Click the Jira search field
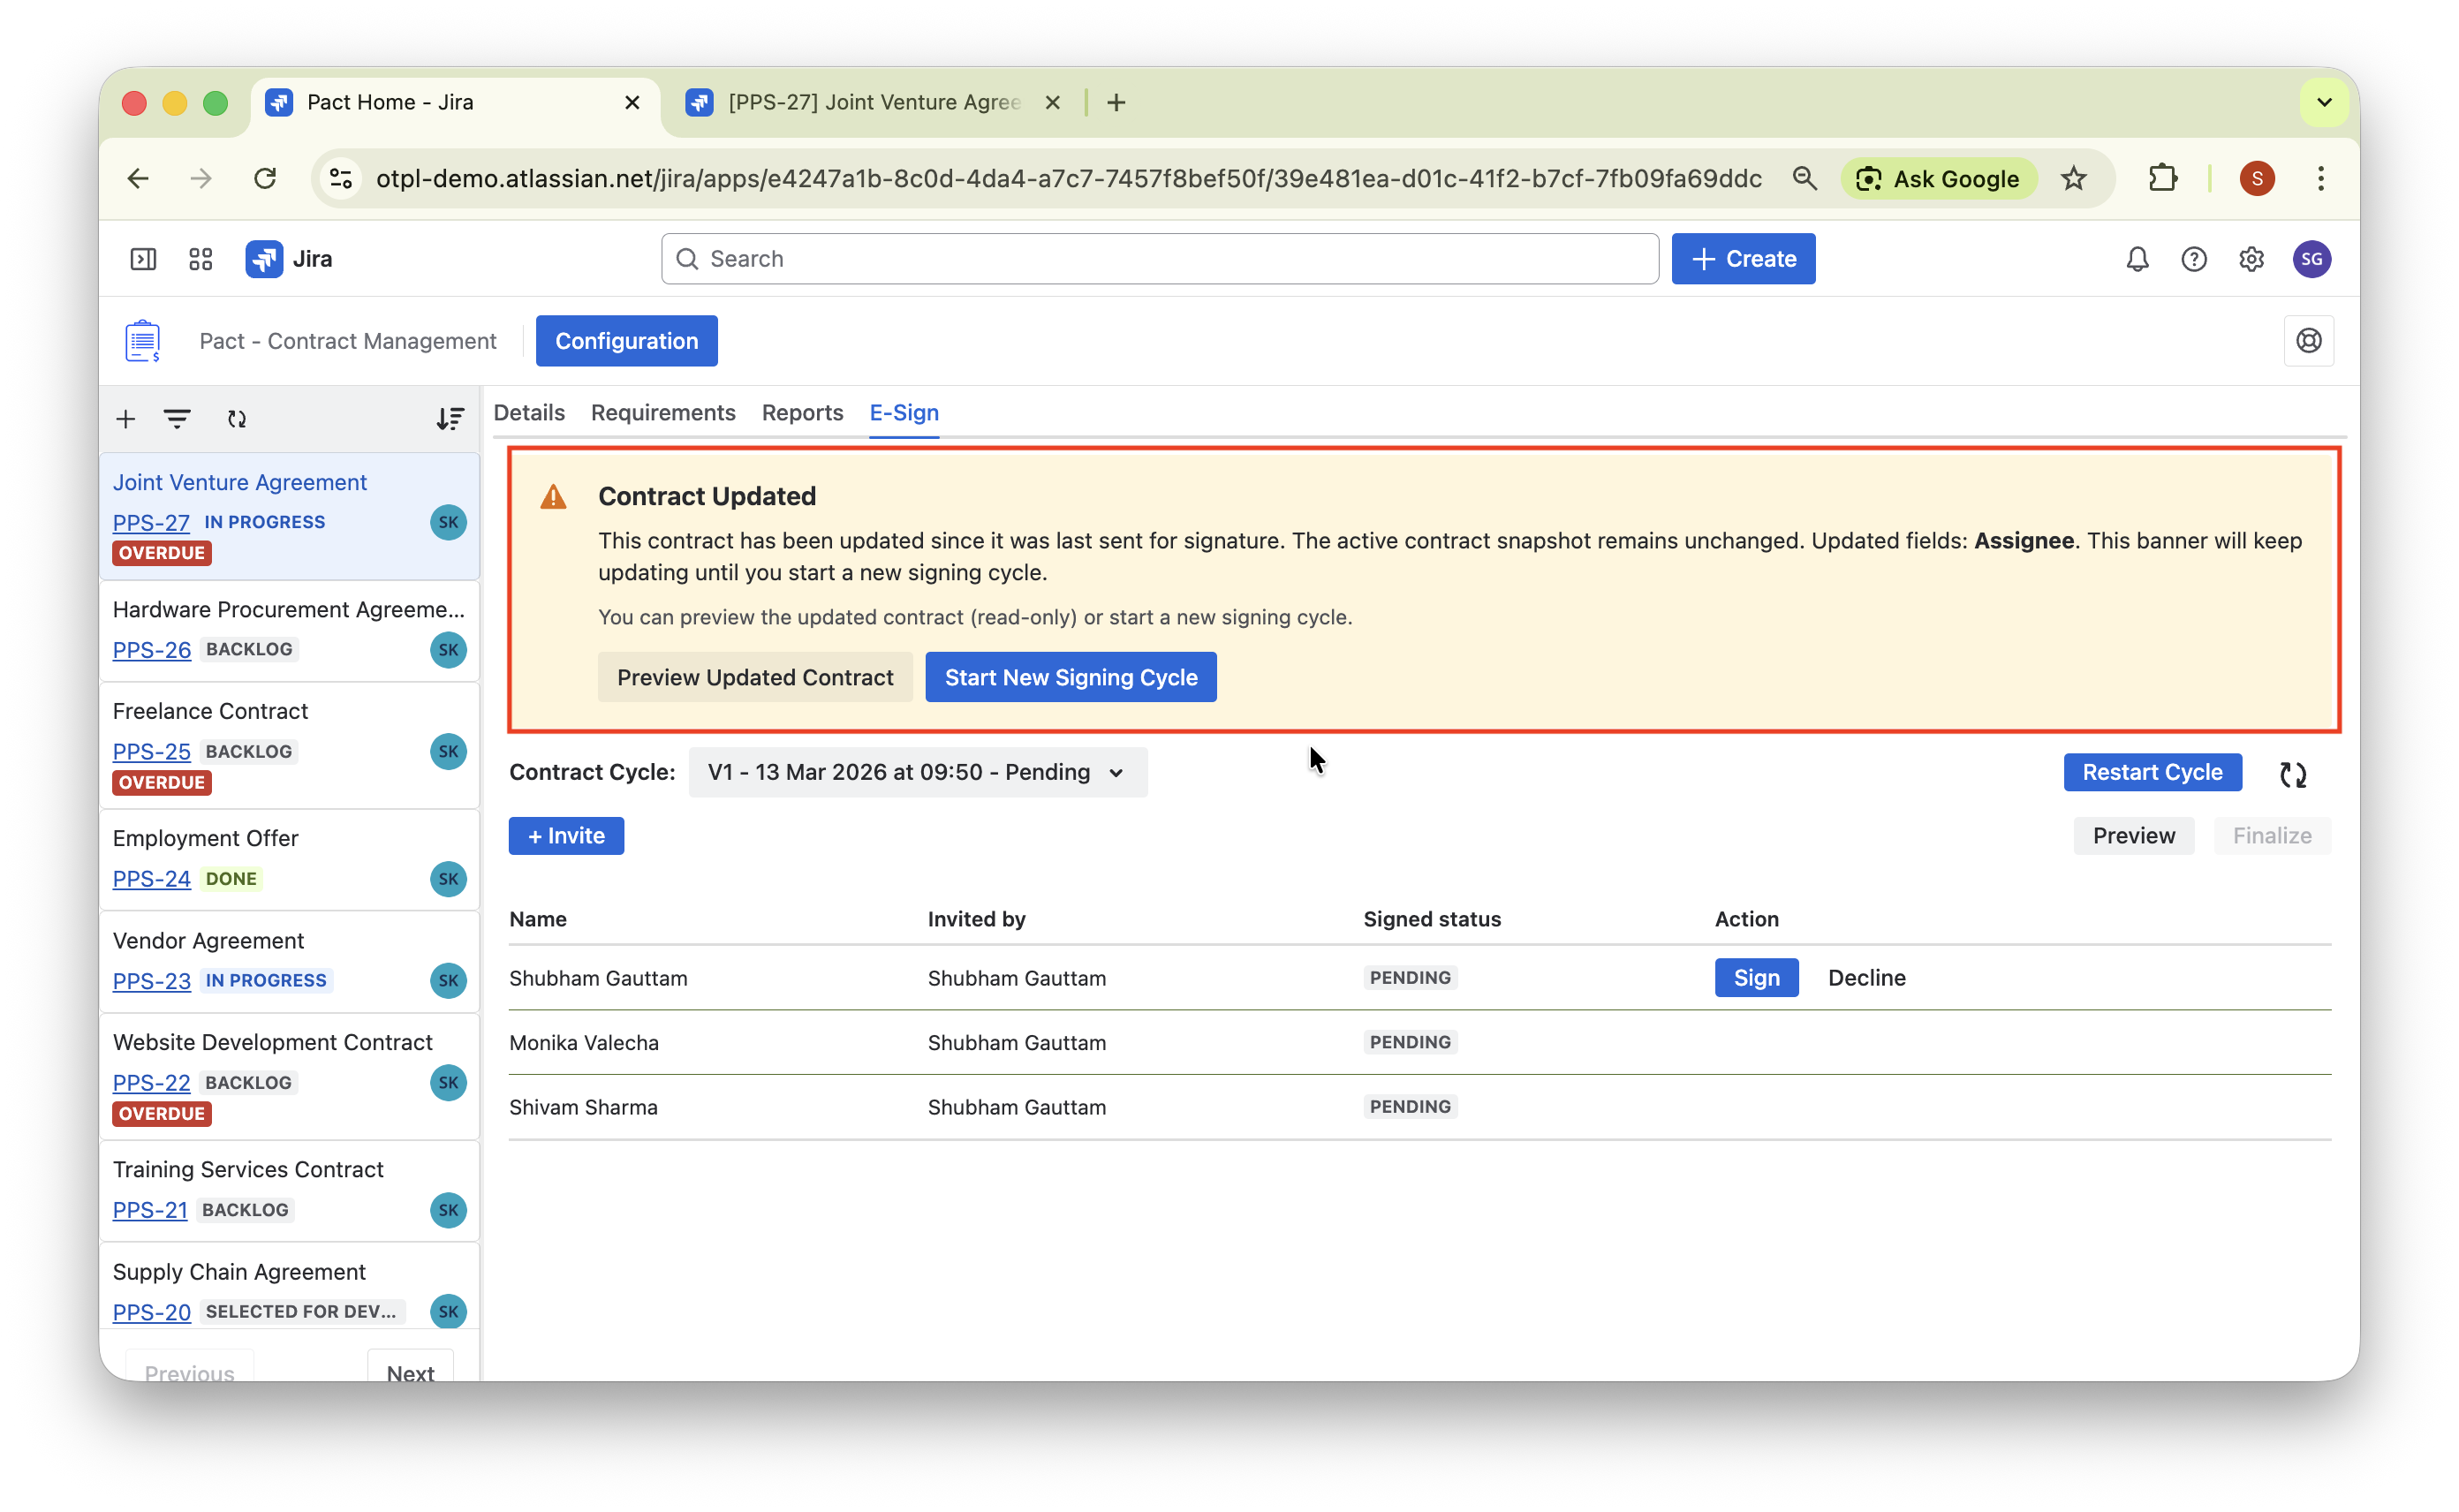This screenshot has width=2459, height=1512. tap(1160, 259)
